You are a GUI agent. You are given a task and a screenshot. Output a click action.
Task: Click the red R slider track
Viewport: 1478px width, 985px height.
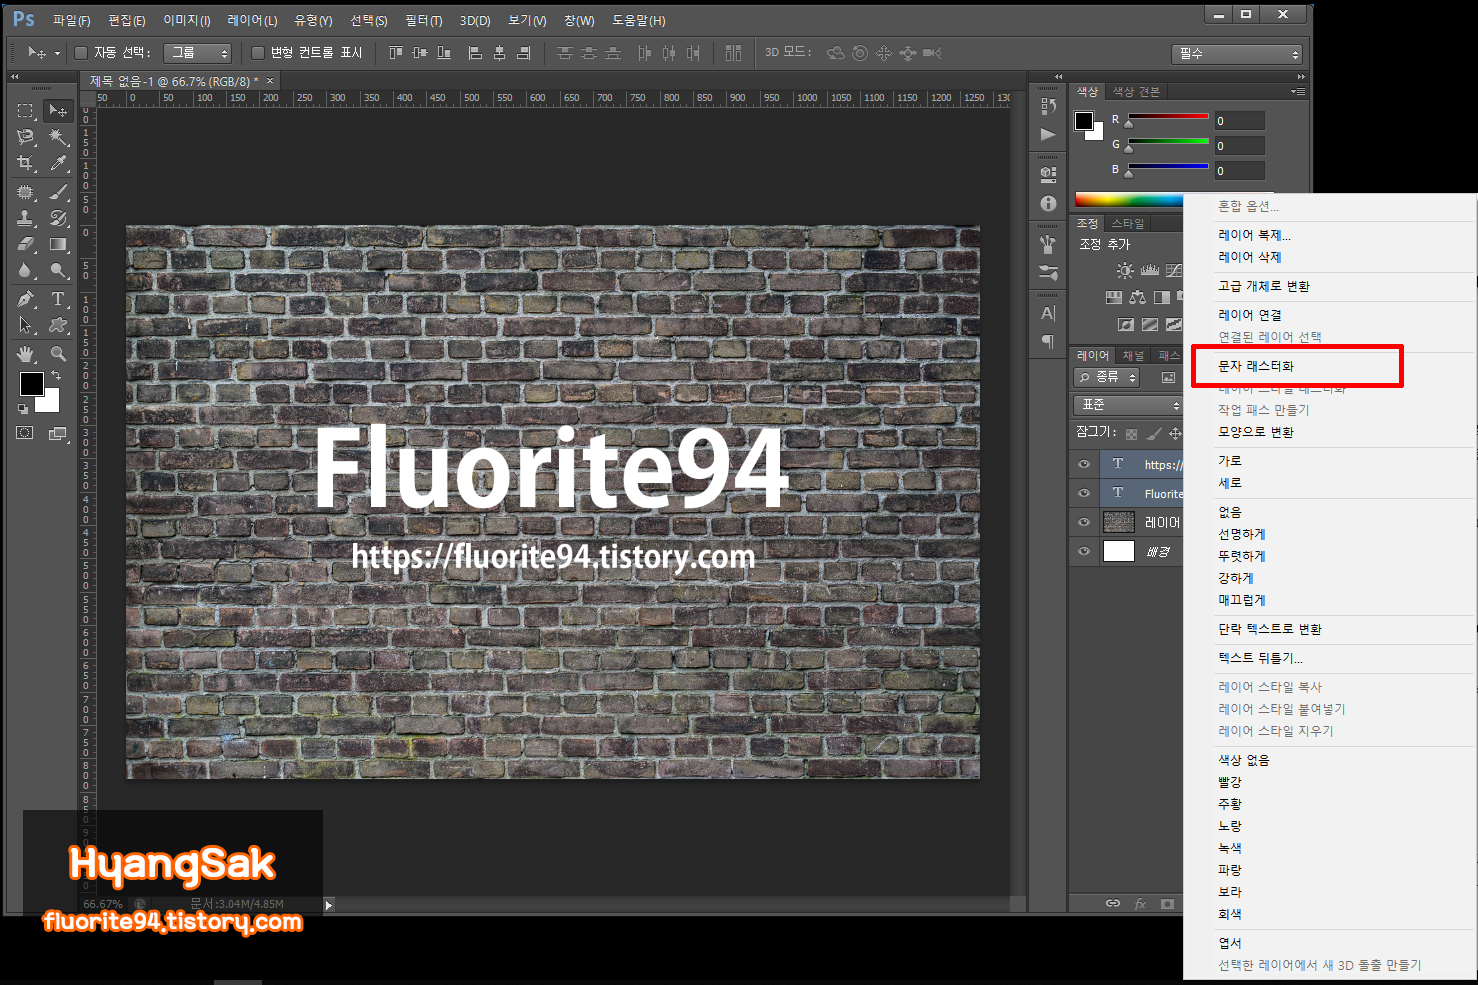pyautogui.click(x=1168, y=116)
